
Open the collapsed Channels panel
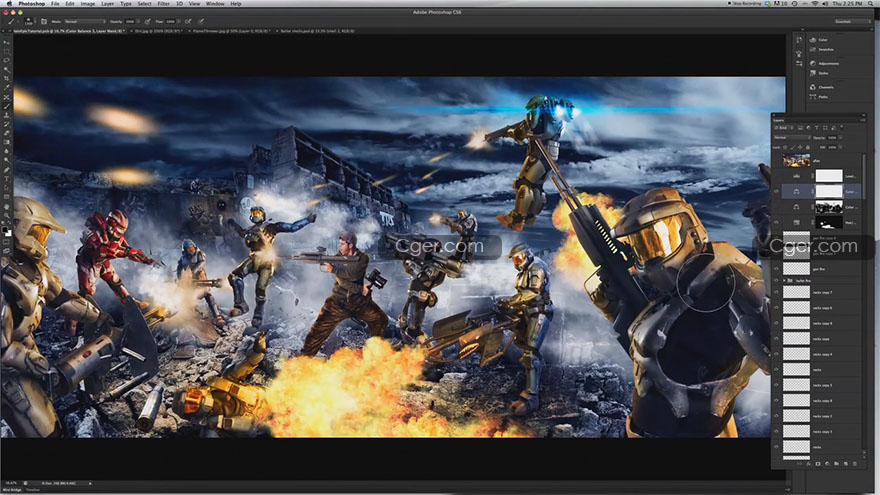click(822, 87)
